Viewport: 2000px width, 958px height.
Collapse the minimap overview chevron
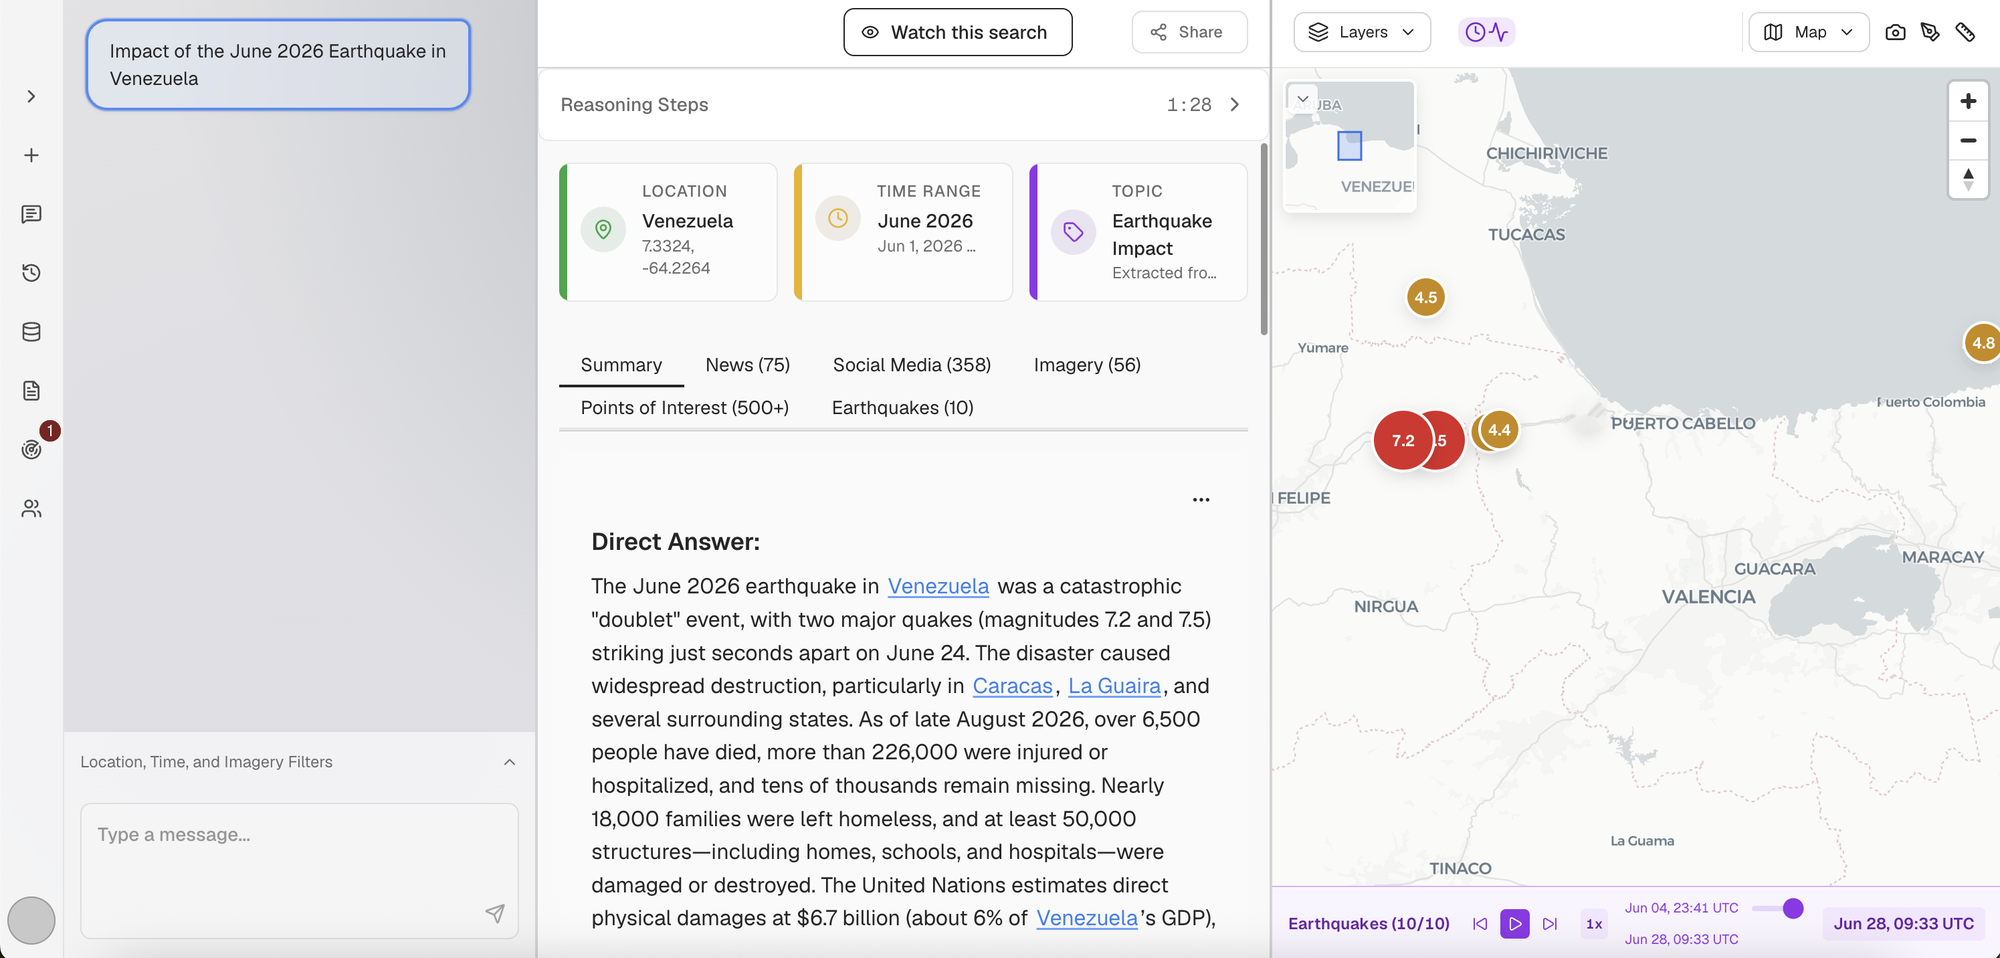[1303, 99]
